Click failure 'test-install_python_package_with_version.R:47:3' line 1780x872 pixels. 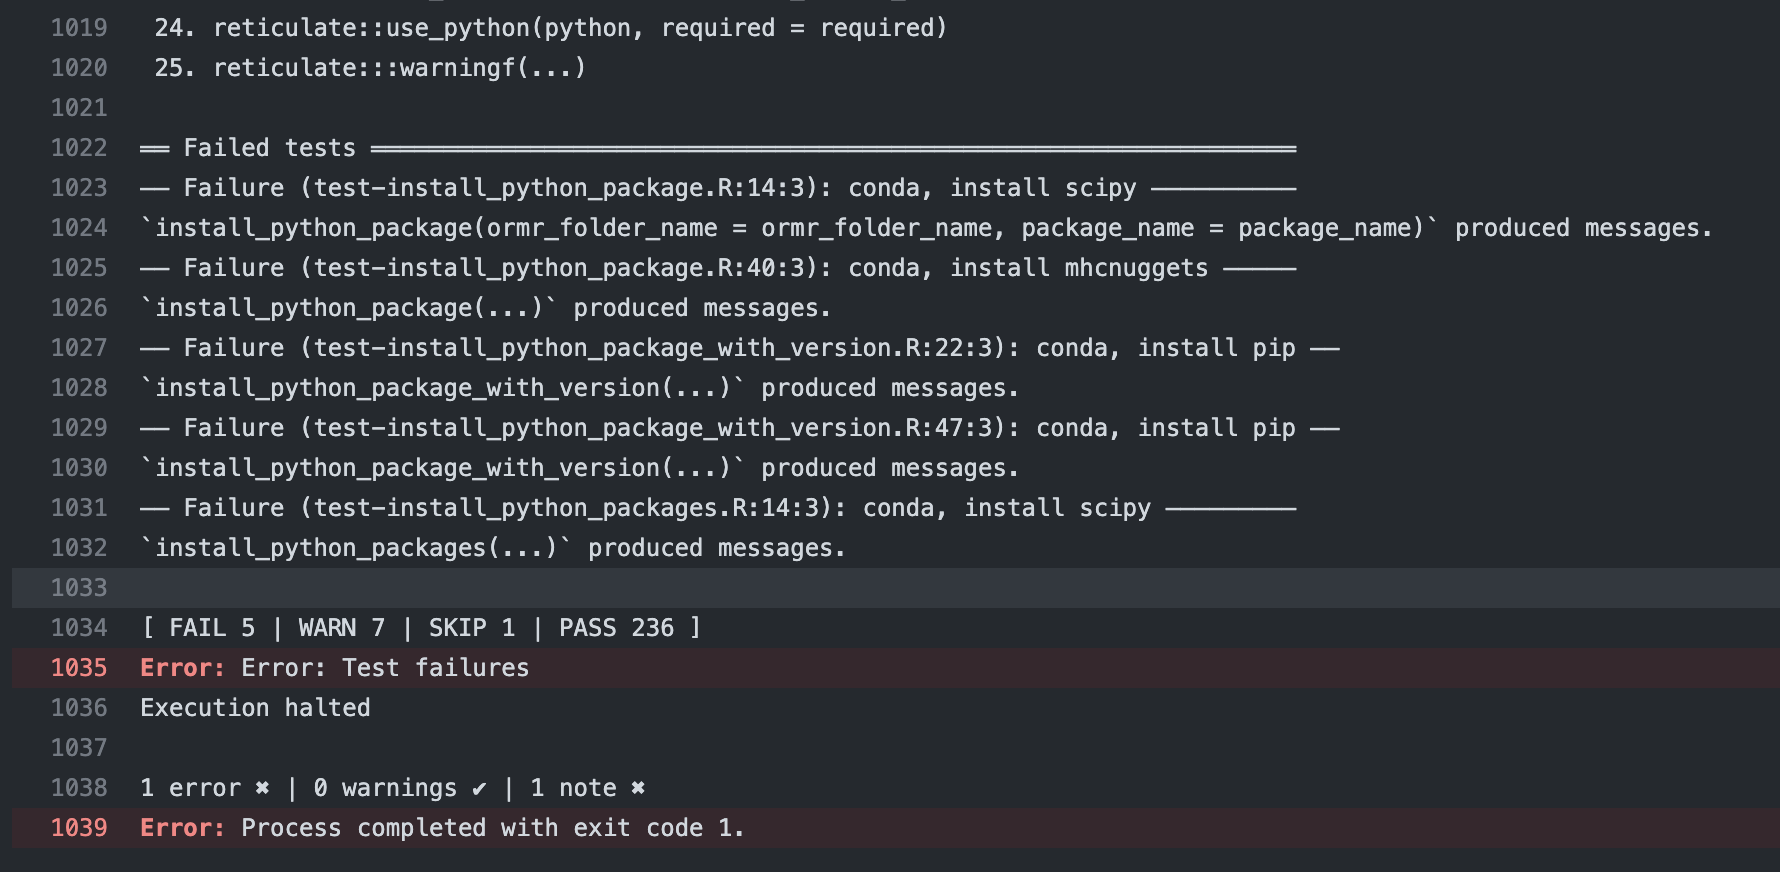(740, 428)
